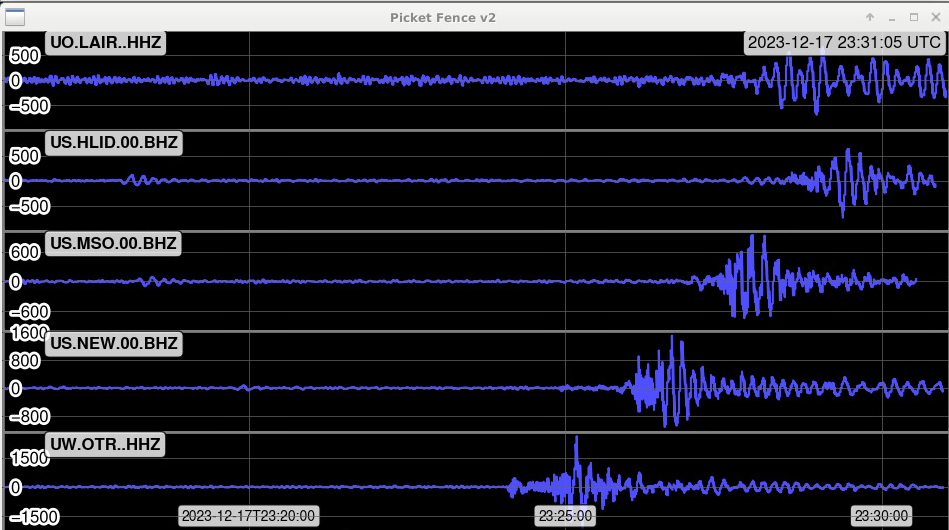The image size is (949, 530).
Task: Click the 23:25:00 time axis marker
Action: click(565, 516)
